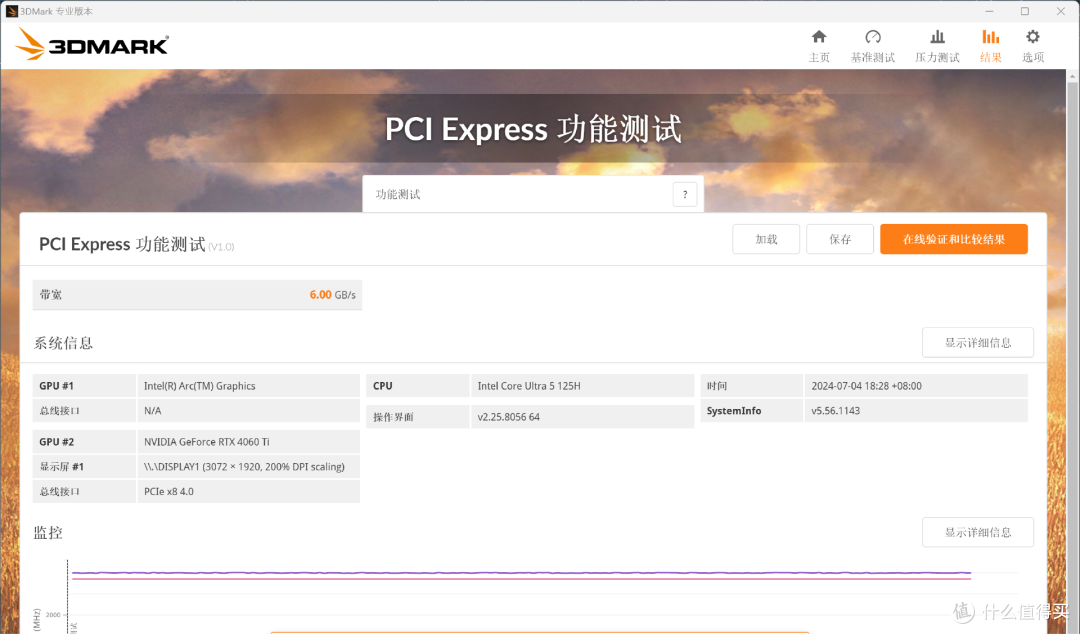
Task: Maximize the 3DMark window
Action: (1025, 11)
